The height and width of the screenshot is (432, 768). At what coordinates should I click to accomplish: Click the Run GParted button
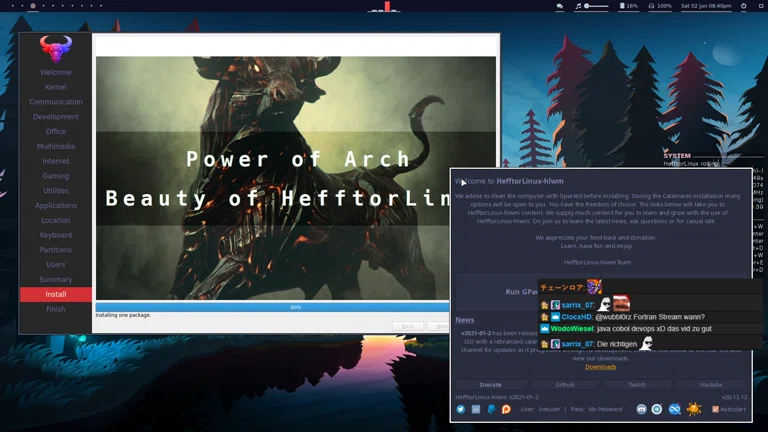[522, 291]
